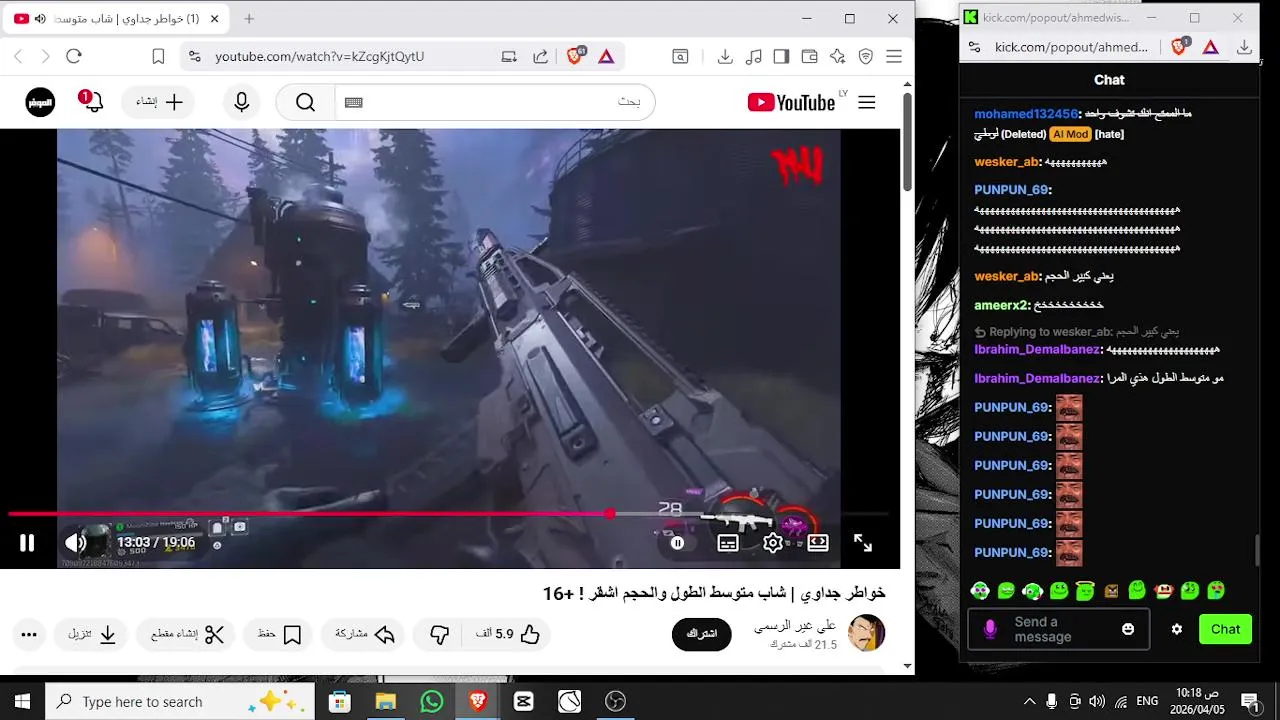Open emoji picker in Kick chat input

tap(1128, 629)
